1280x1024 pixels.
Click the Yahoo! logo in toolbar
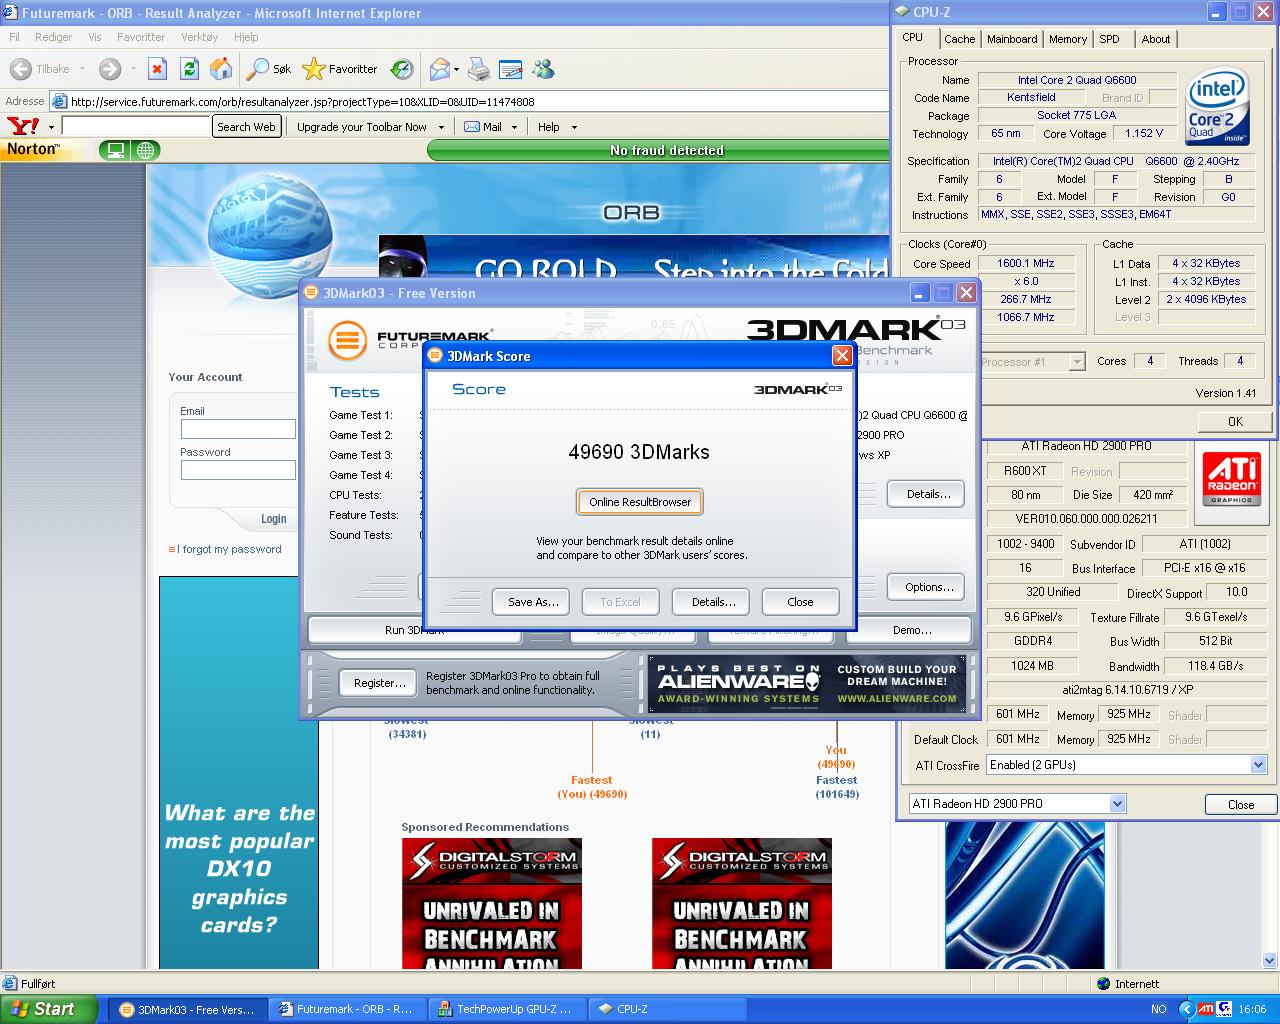point(23,126)
